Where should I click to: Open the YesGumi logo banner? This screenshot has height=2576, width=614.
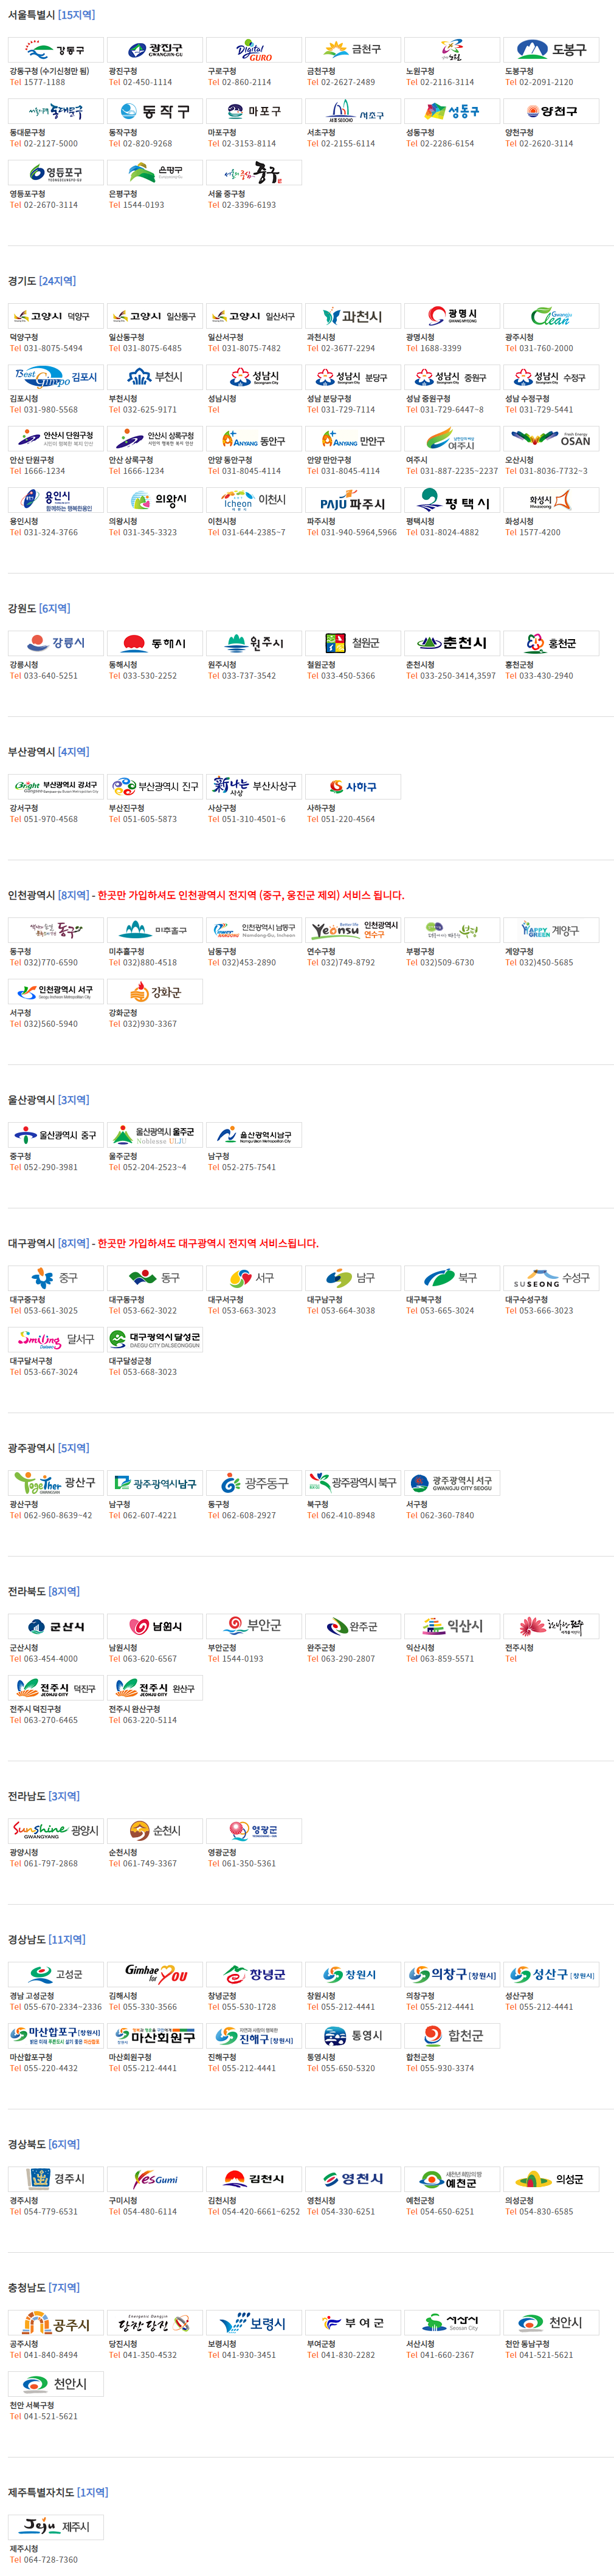[155, 2179]
